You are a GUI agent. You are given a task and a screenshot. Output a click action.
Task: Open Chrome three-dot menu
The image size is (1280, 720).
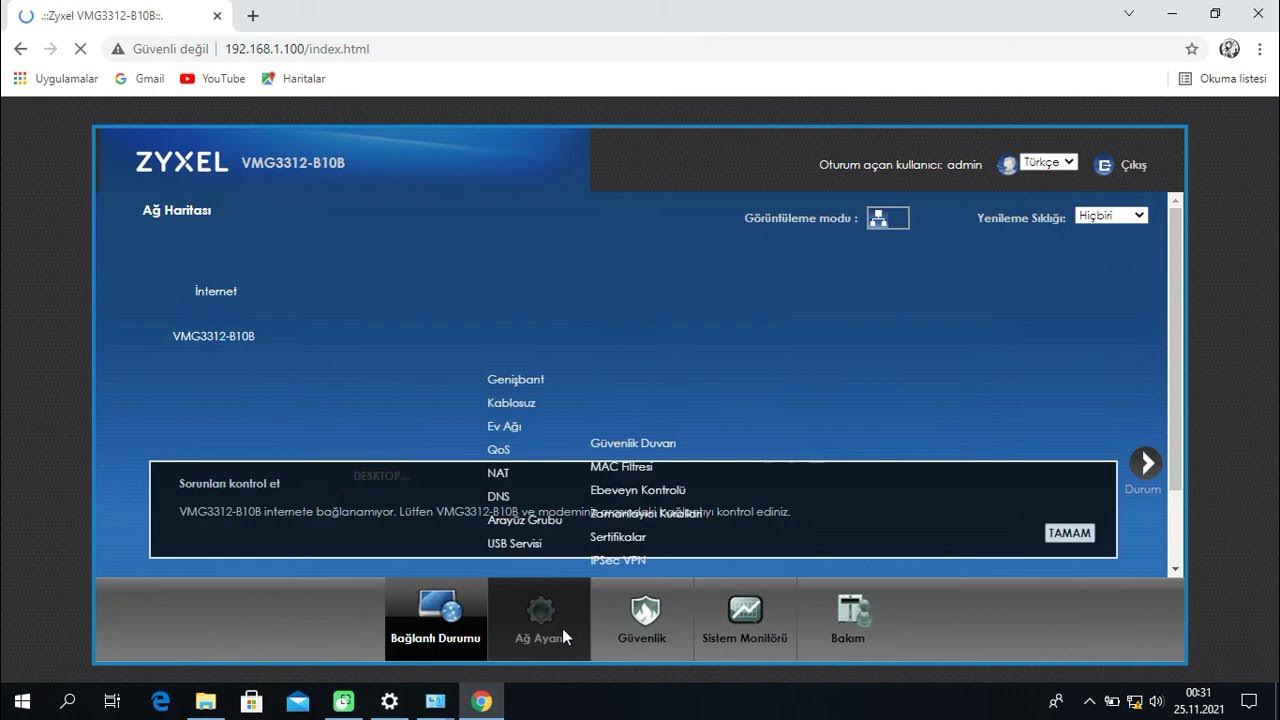(x=1258, y=49)
